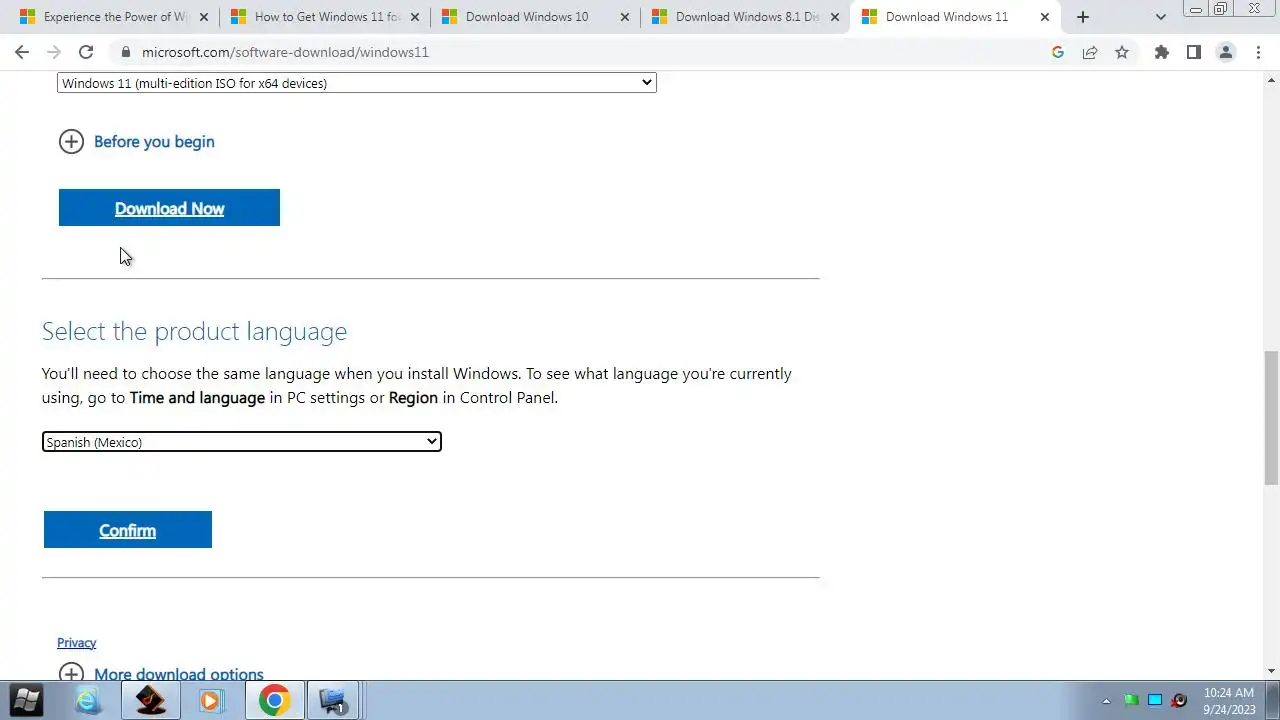Close the How to Get Windows 11 tab

414,17
